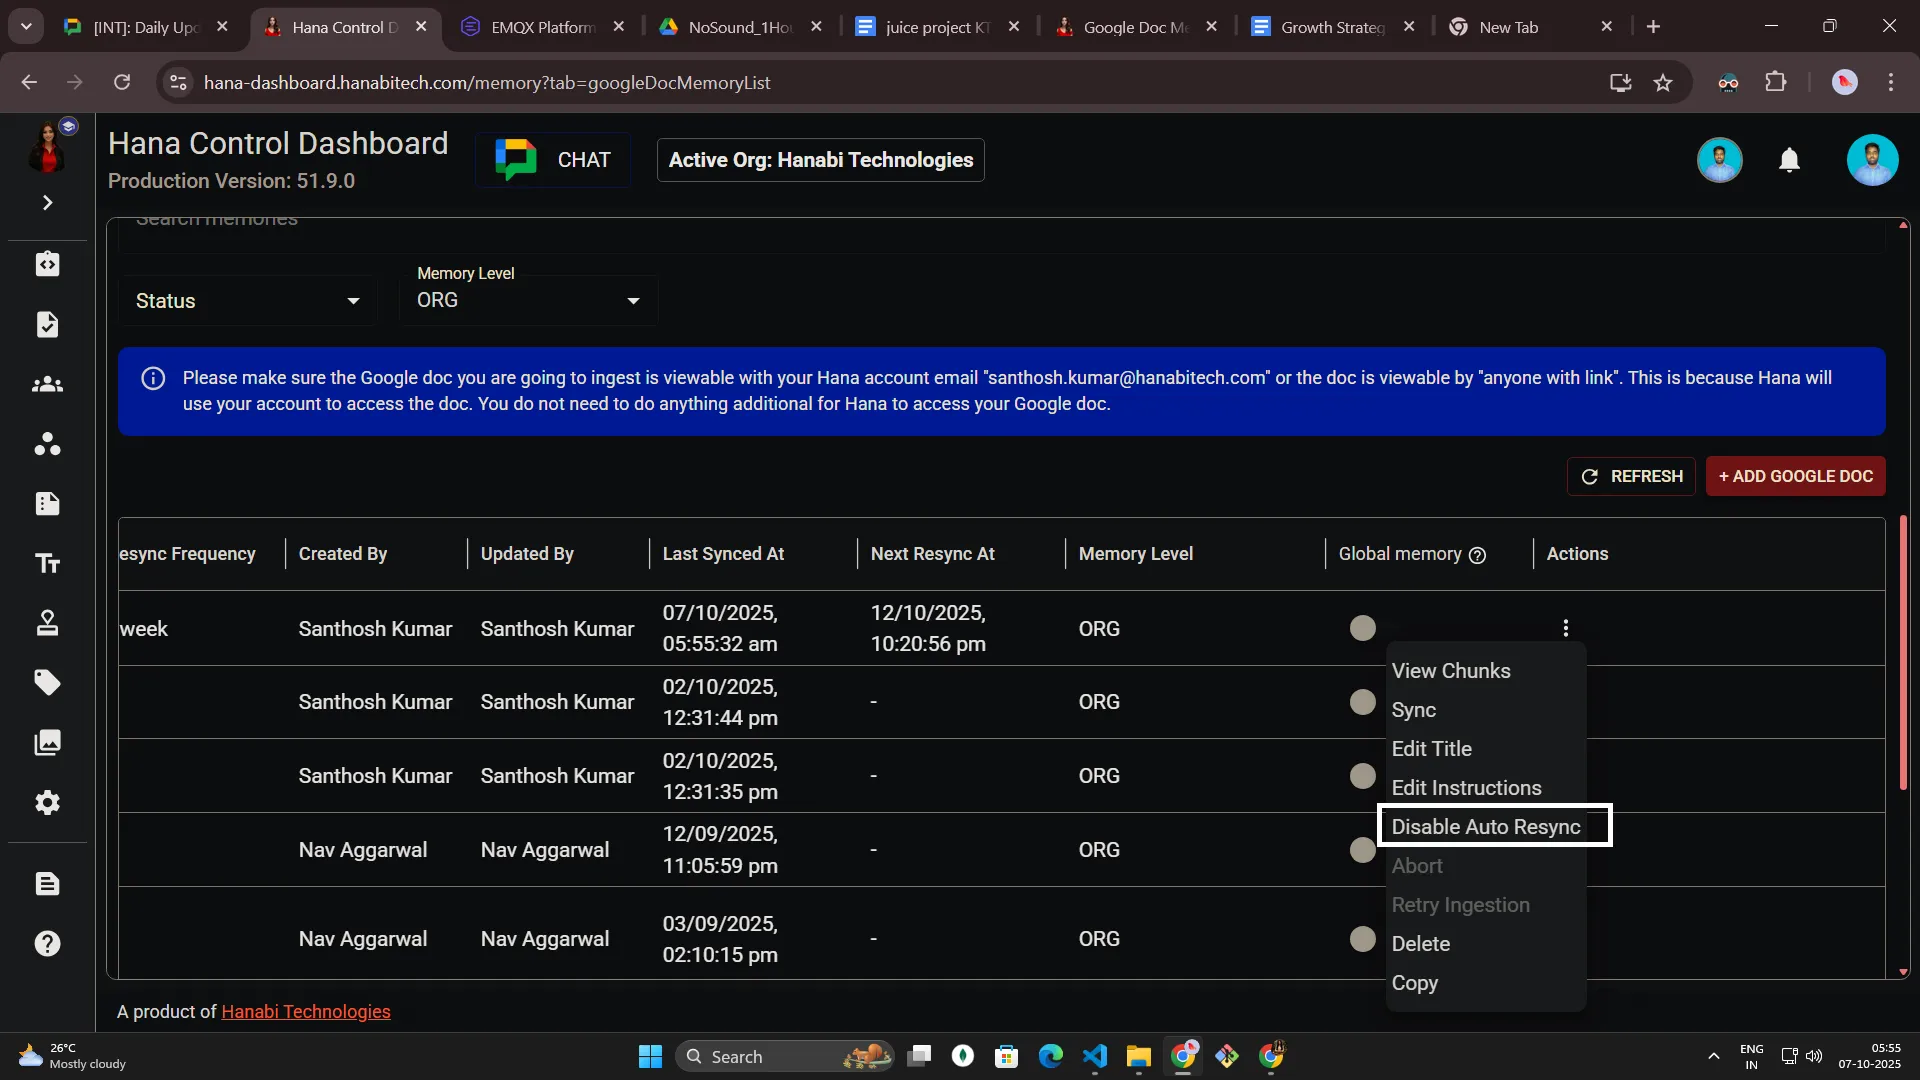Screen dimensions: 1920x1080
Task: Open the Memory Level ORG dropdown
Action: click(x=528, y=300)
